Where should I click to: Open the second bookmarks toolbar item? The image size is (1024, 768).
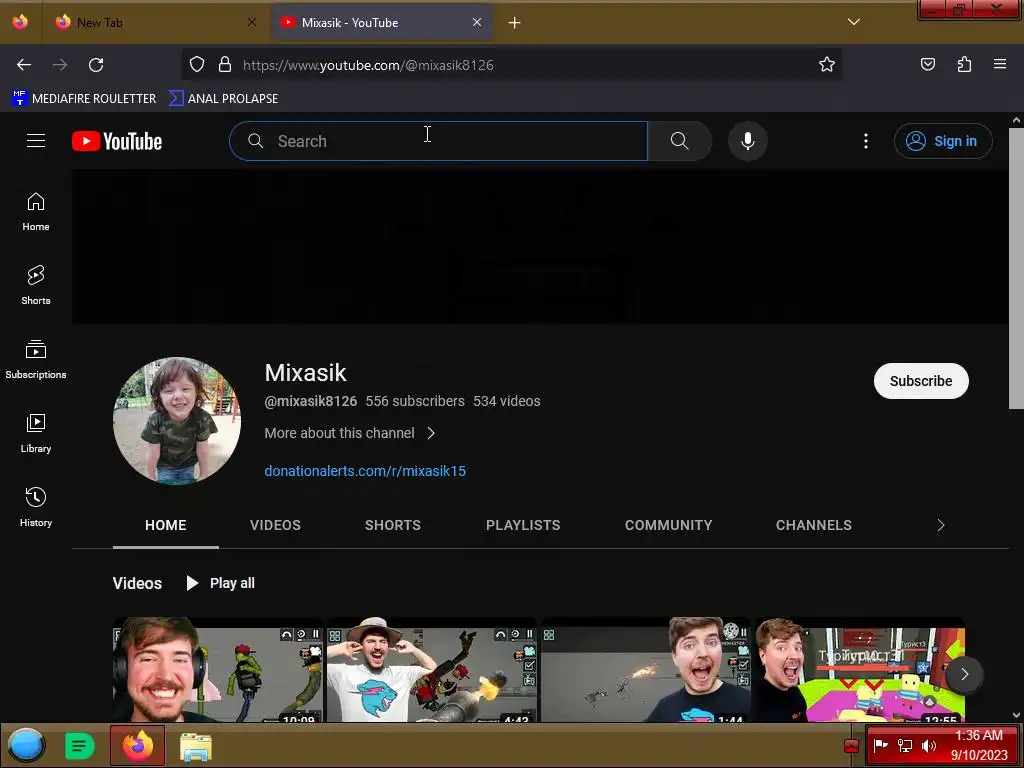(x=223, y=99)
